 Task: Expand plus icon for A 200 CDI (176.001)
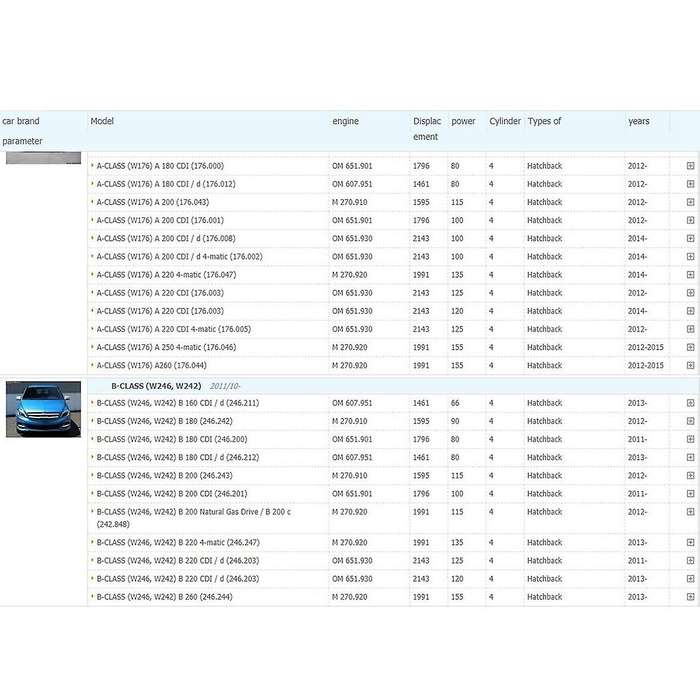pos(690,220)
